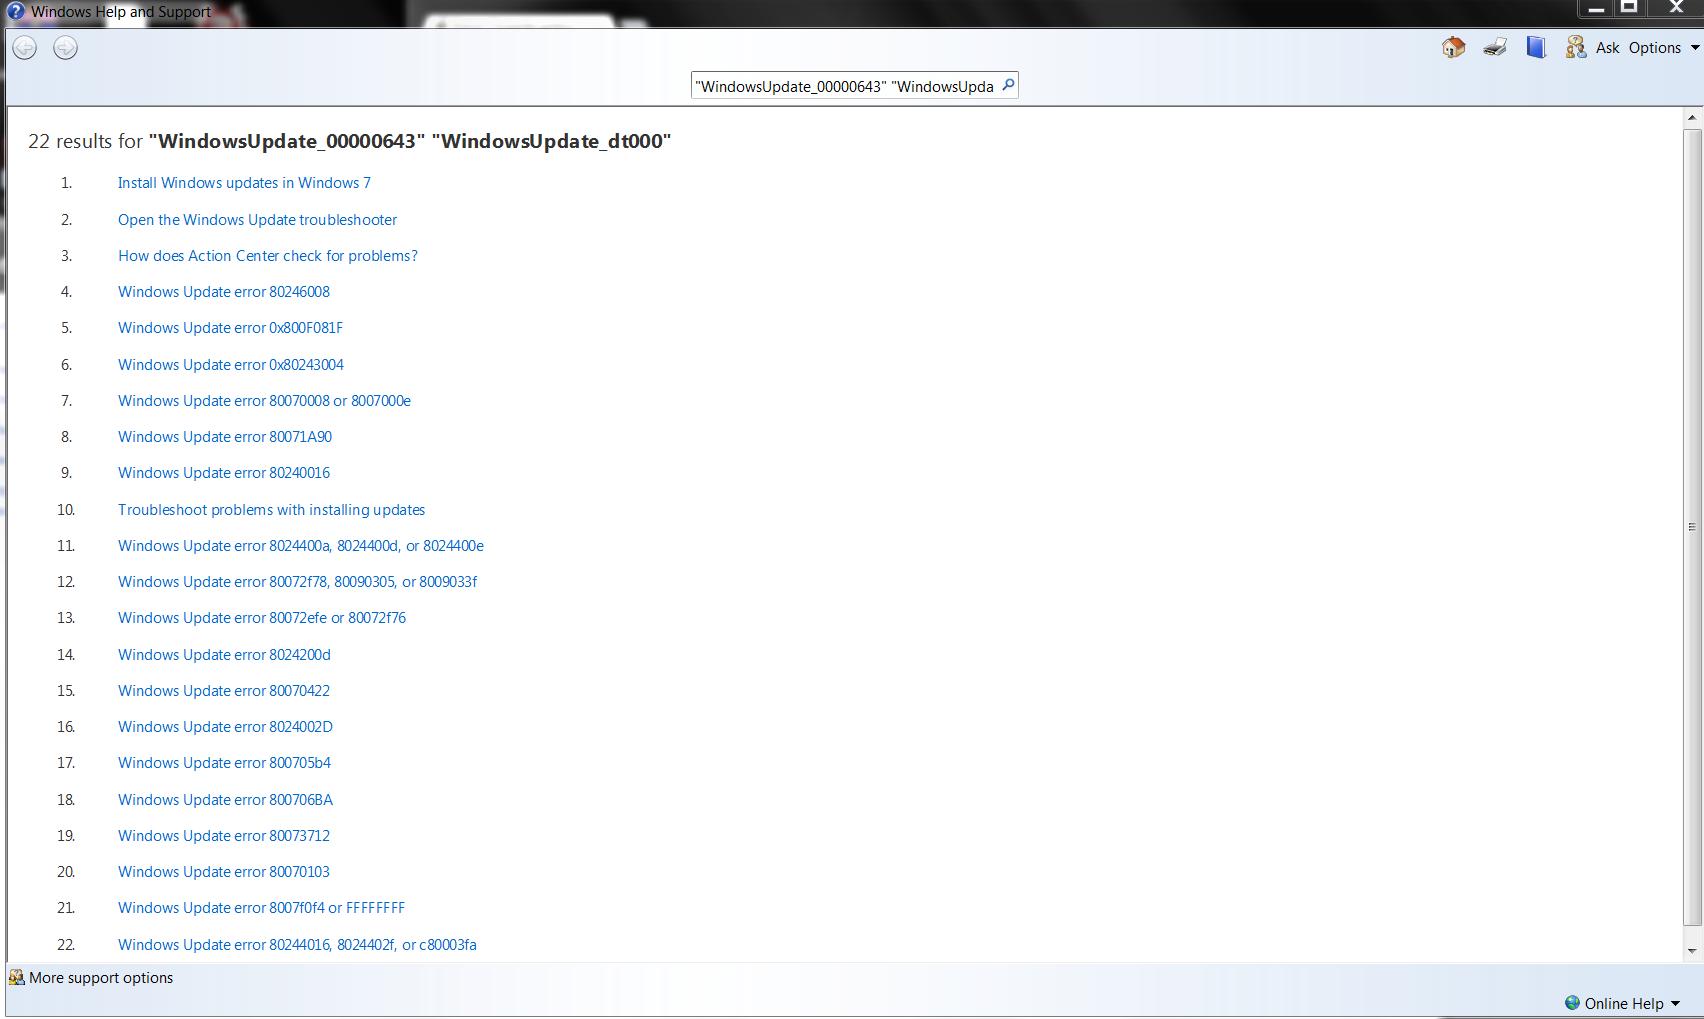This screenshot has height=1019, width=1704.
Task: Click the Forward navigation arrow
Action: tap(65, 47)
